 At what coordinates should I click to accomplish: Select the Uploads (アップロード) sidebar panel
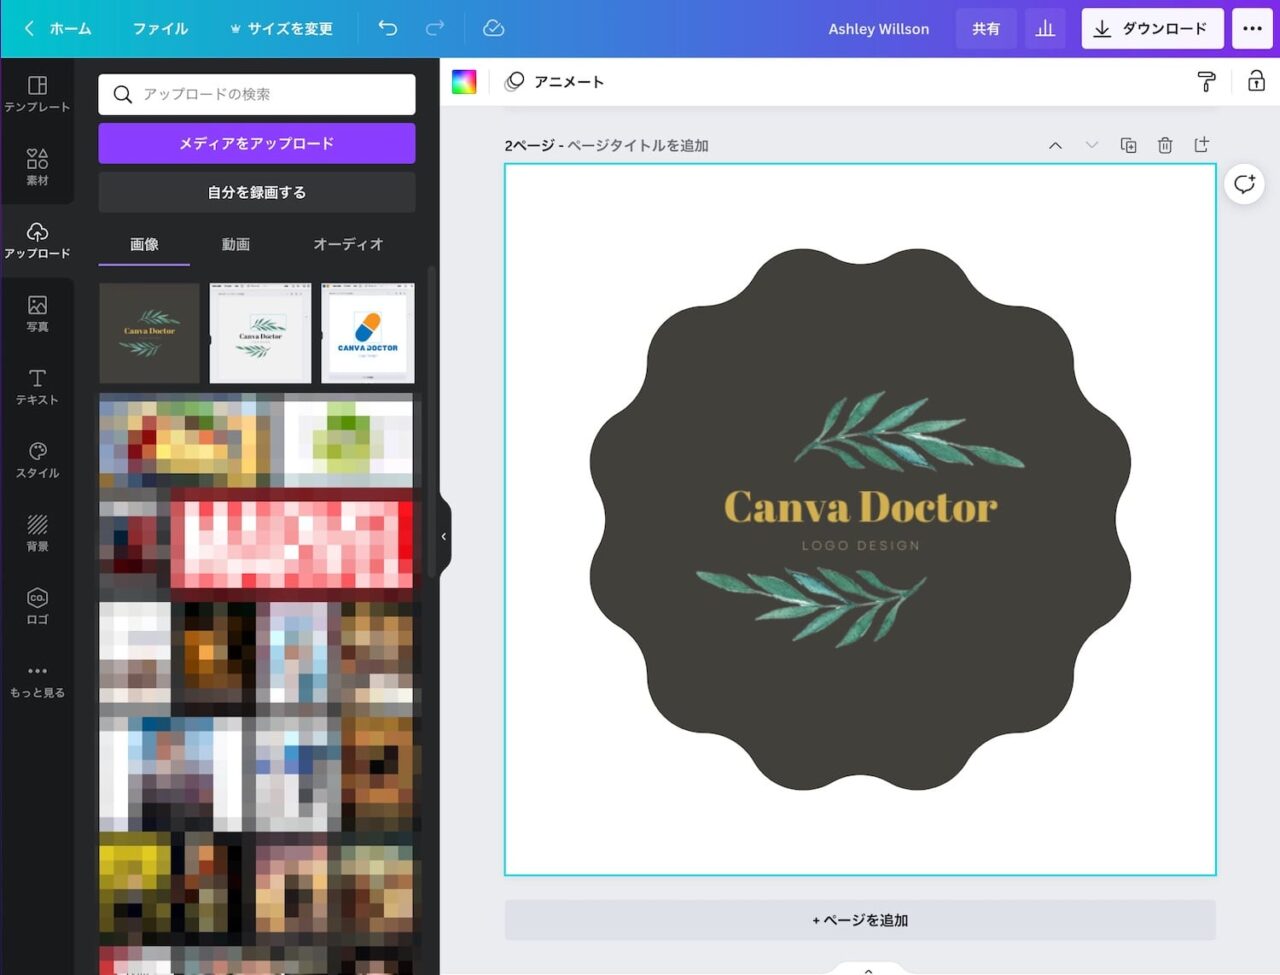coord(37,241)
